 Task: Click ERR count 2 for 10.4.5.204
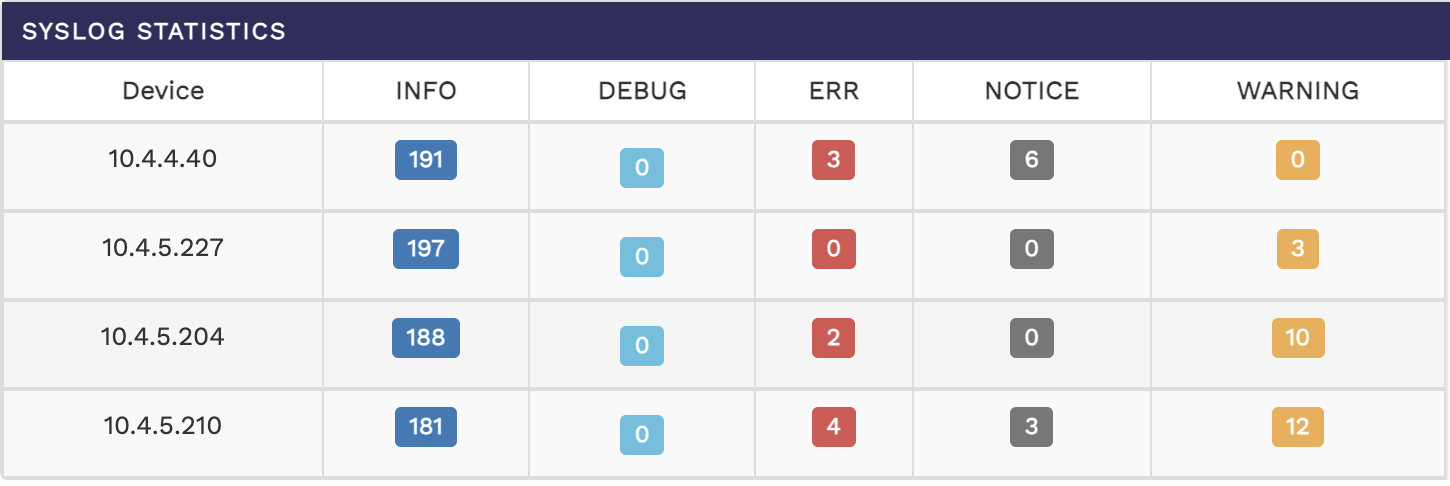833,338
